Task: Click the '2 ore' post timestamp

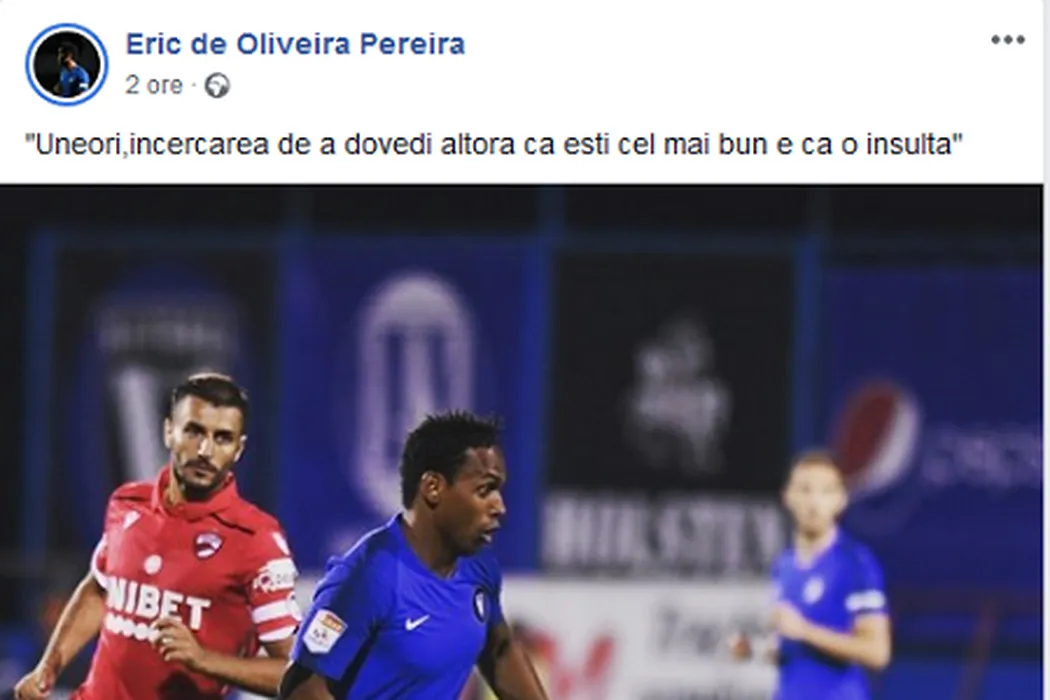Action: point(154,86)
